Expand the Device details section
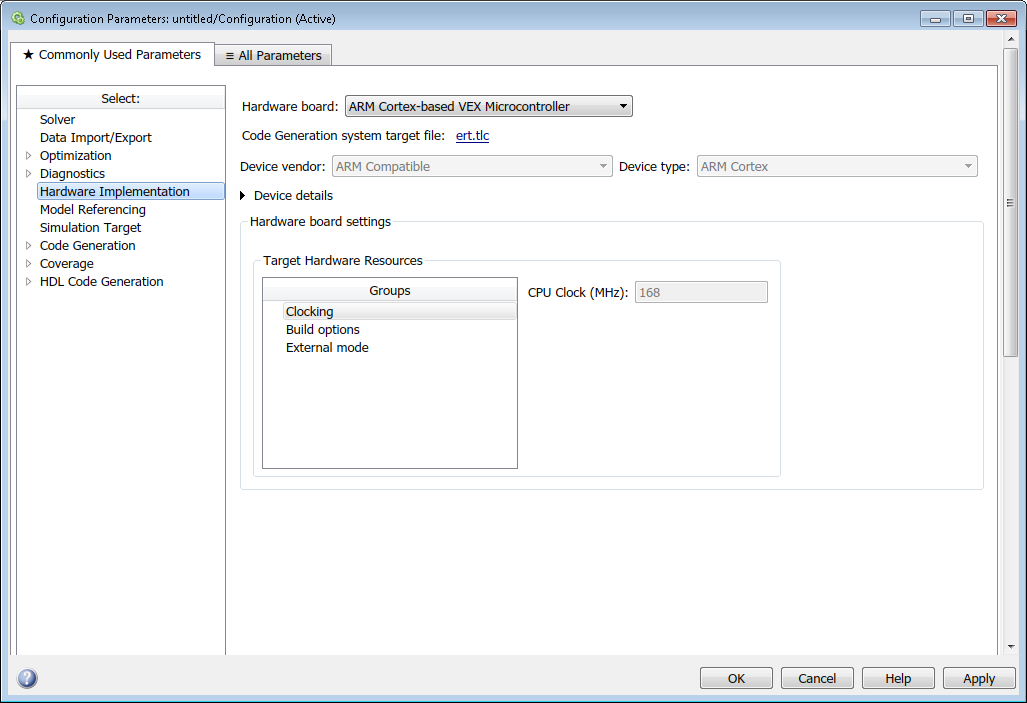 [243, 196]
